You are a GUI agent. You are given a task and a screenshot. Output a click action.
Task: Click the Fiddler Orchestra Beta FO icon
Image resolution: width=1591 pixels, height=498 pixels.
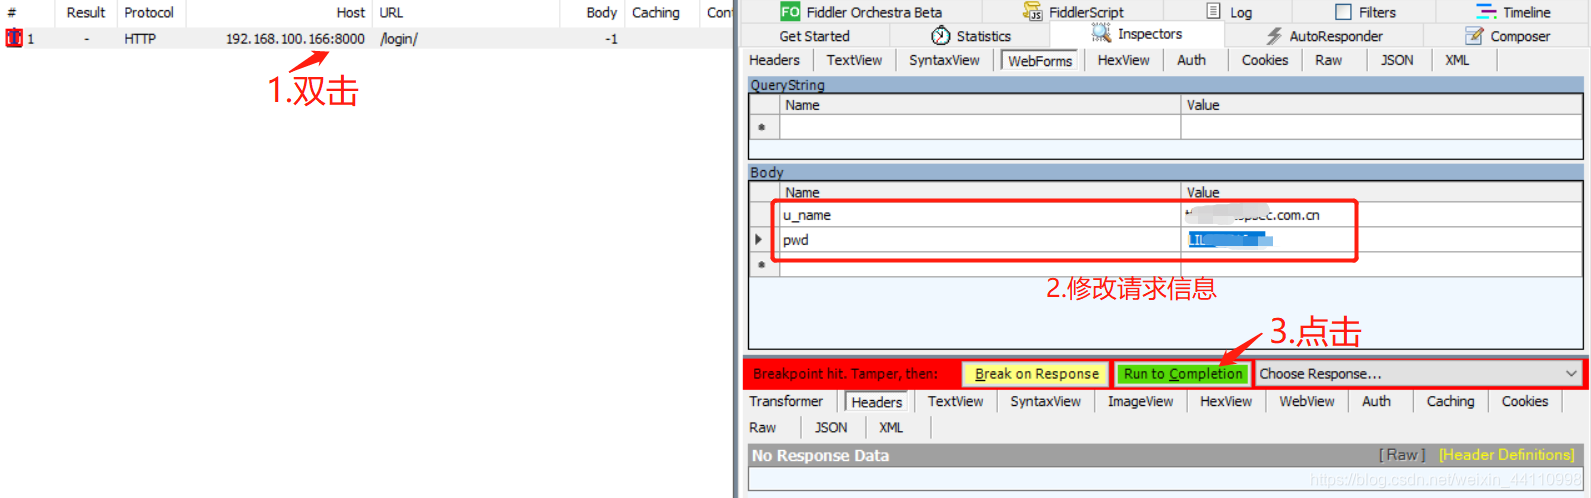tap(790, 11)
